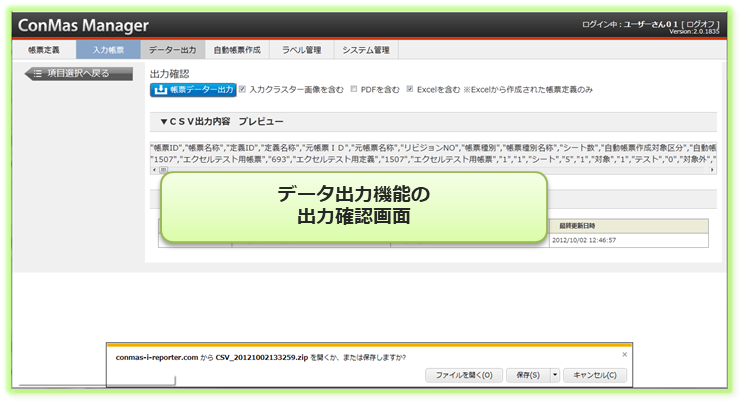Toggle 入力クラスター画像を含む checkbox

[243, 89]
